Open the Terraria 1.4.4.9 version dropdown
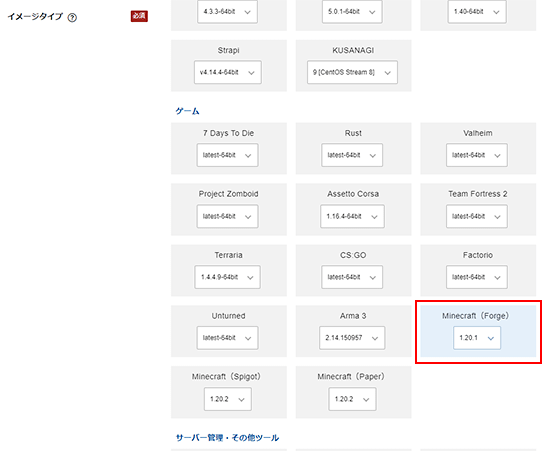 click(227, 277)
